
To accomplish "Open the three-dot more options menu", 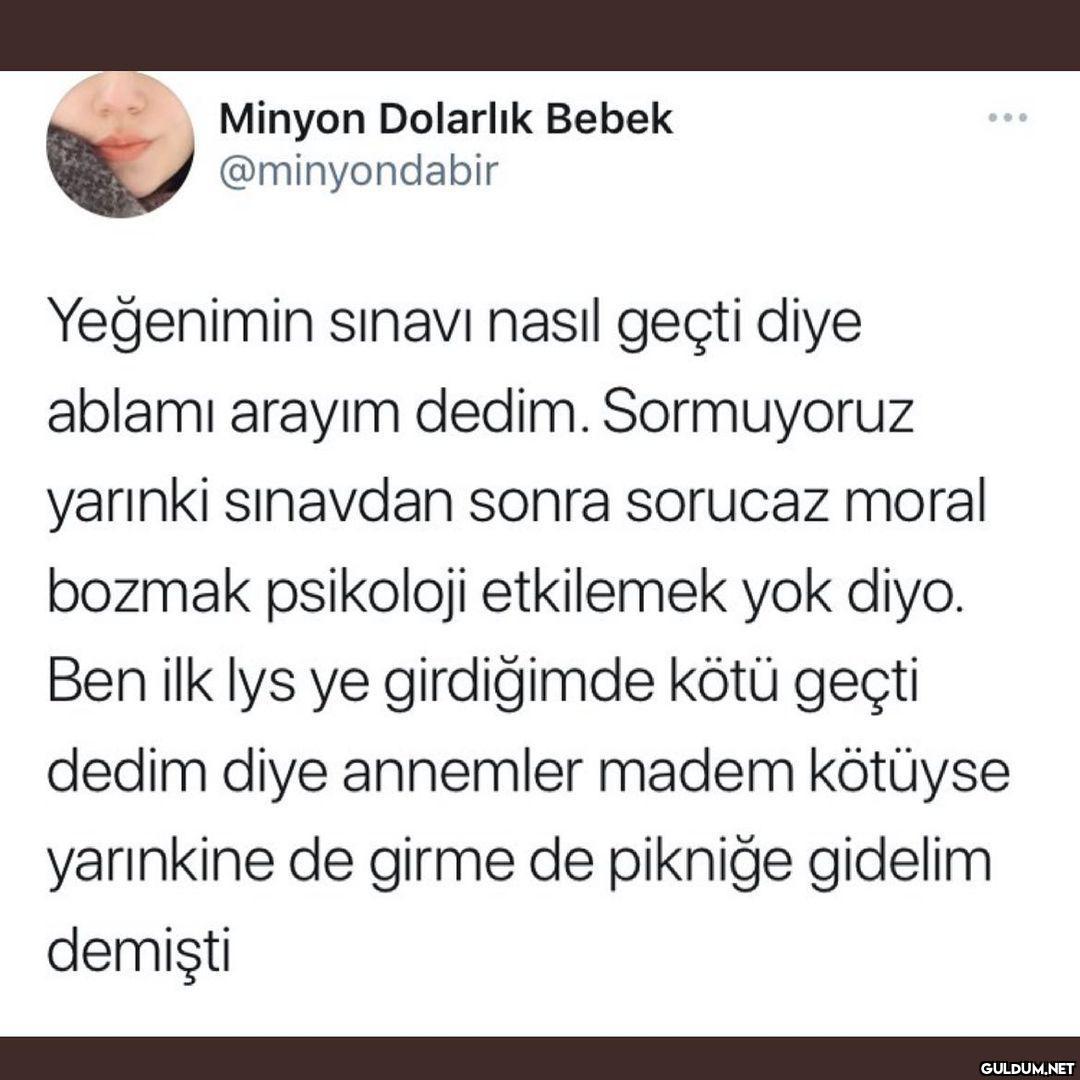I will click(x=1007, y=118).
